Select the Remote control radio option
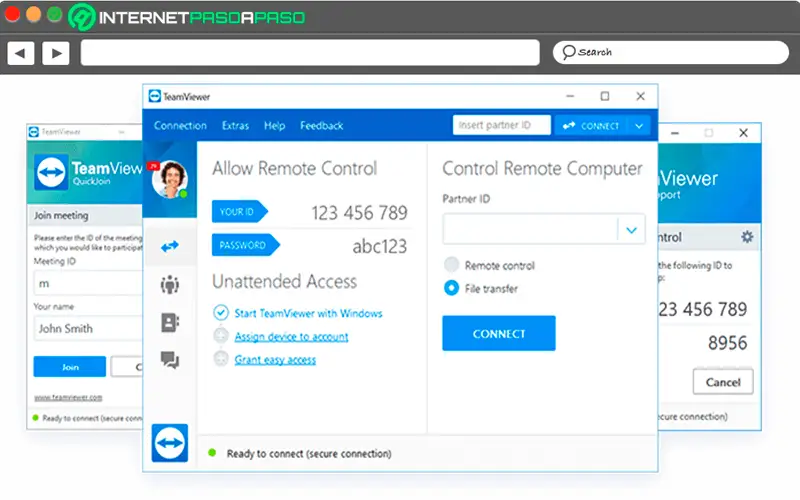800x500 pixels. 451,266
